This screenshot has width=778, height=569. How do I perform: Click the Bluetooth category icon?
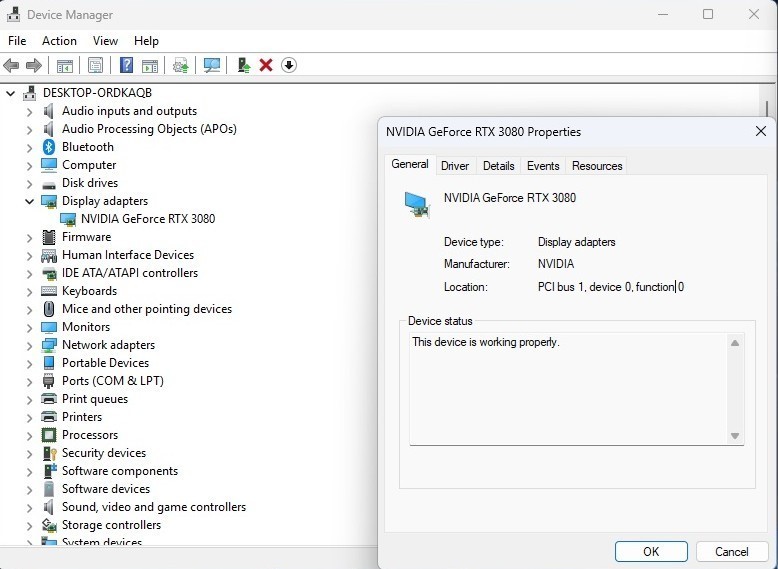[x=49, y=147]
